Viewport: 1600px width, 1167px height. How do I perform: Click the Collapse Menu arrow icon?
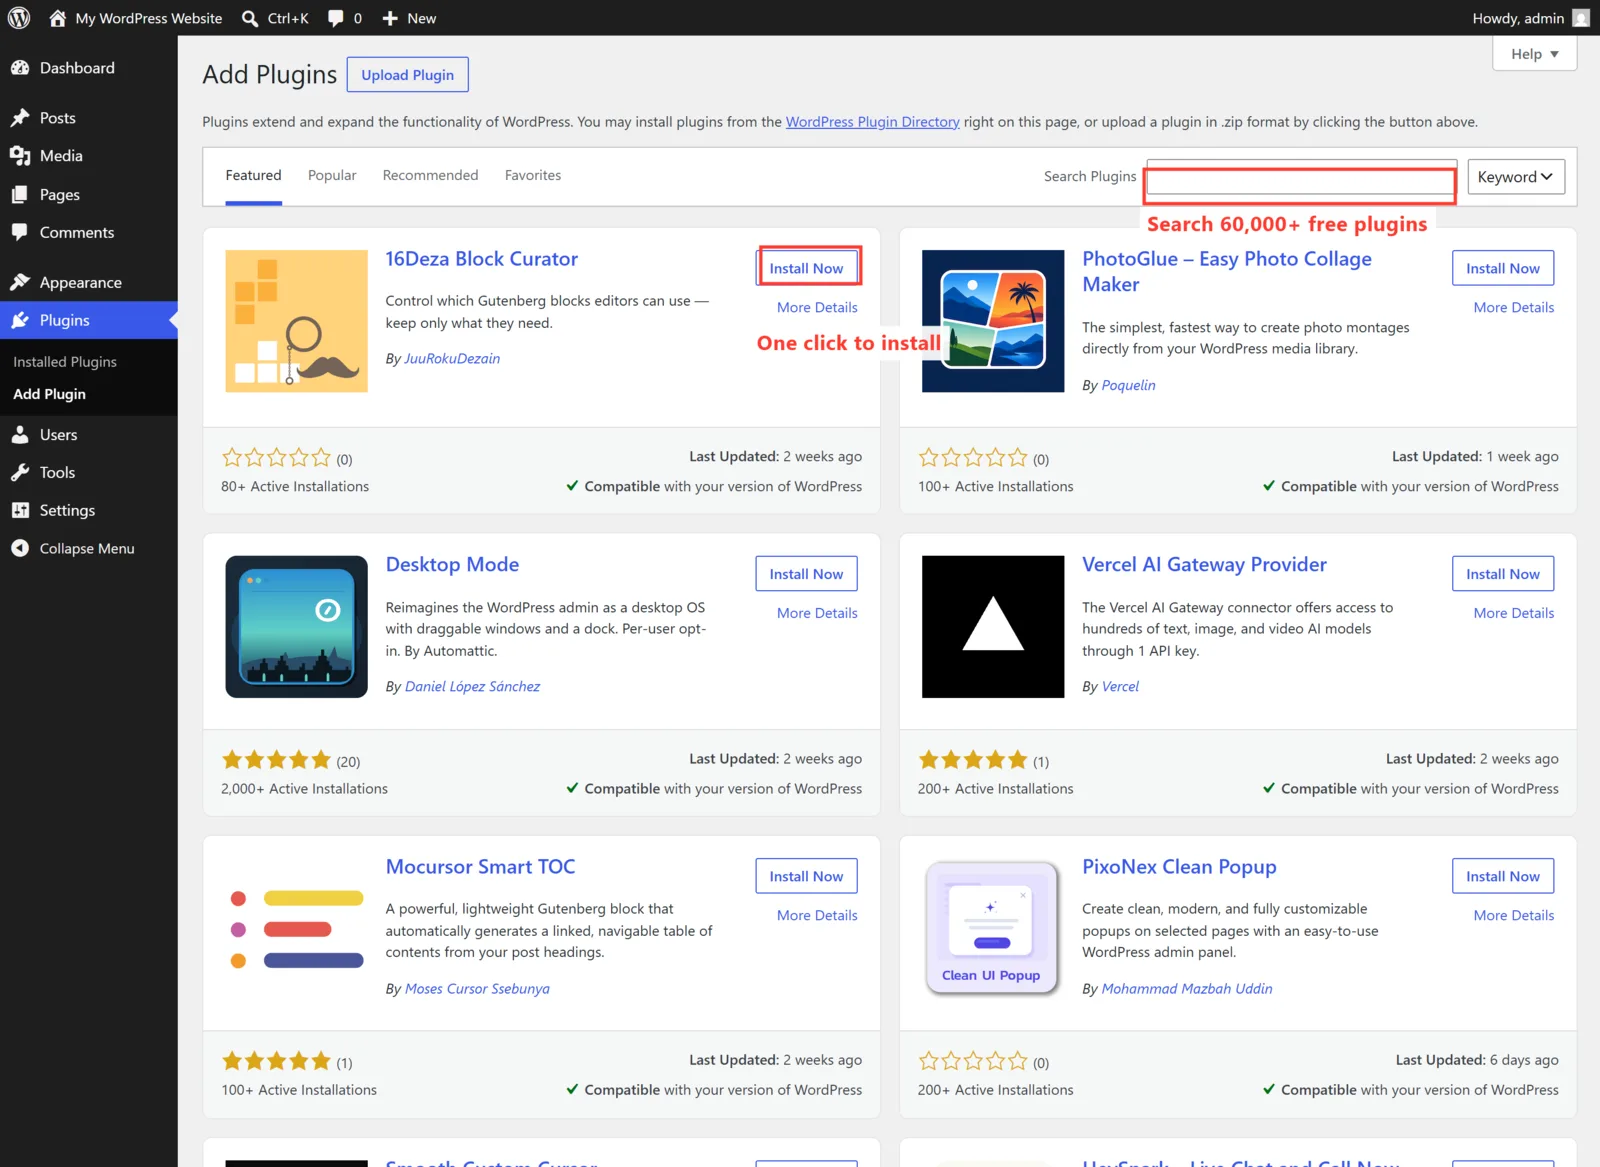(20, 548)
